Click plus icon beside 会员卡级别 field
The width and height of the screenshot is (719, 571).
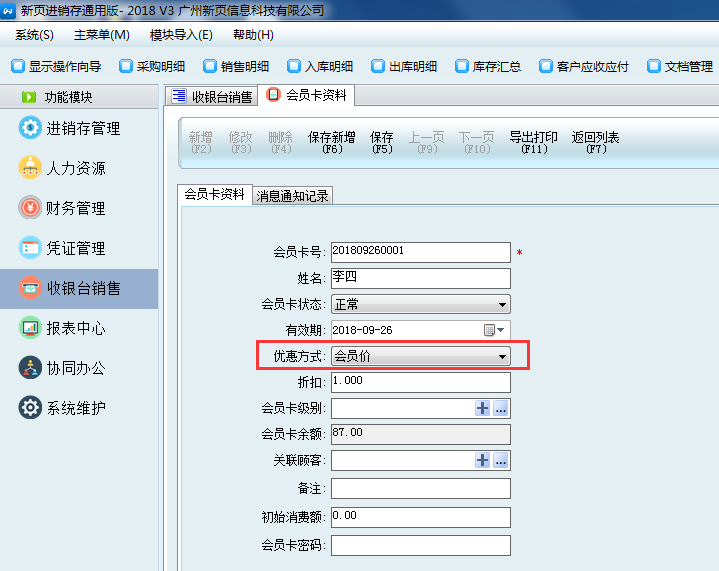tap(483, 408)
